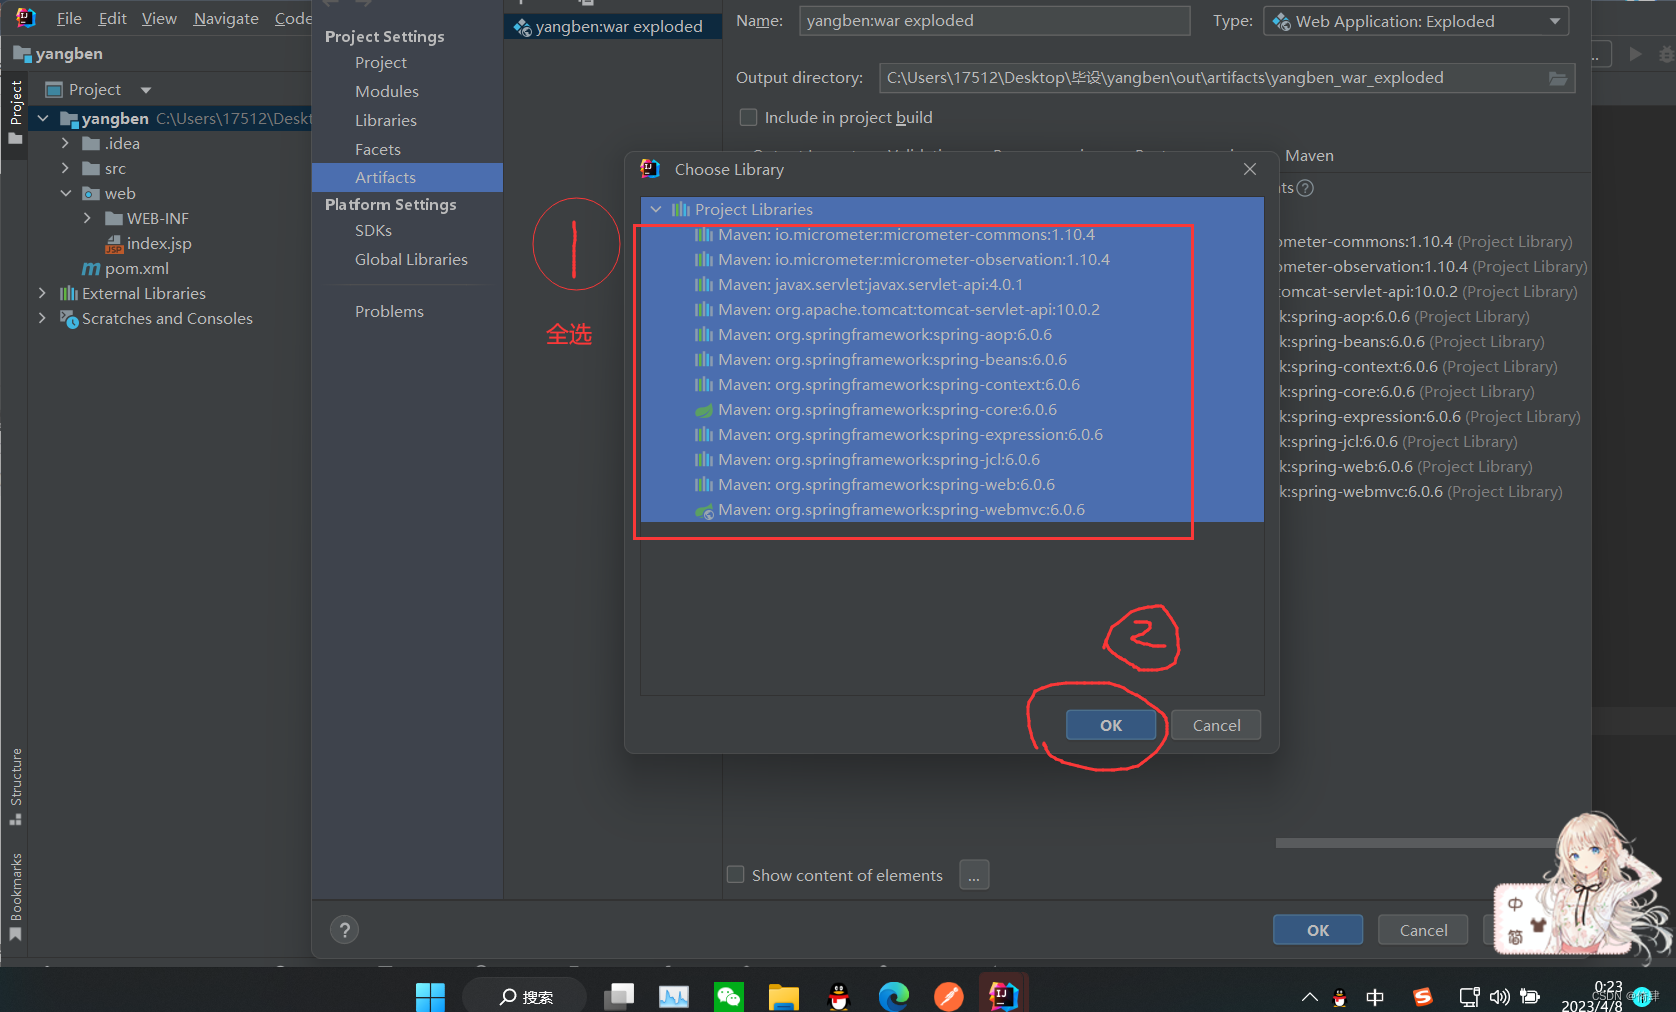This screenshot has width=1676, height=1012.
Task: Open Windows Start menu
Action: coord(430,996)
